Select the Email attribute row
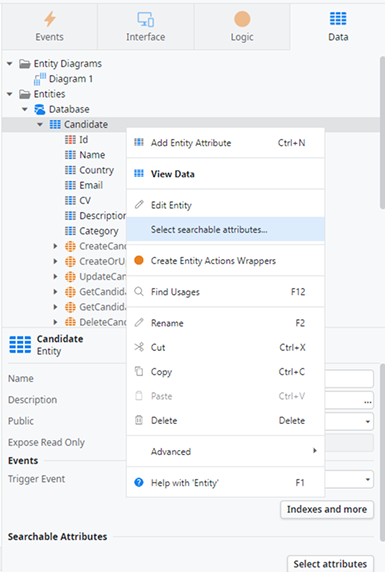The height and width of the screenshot is (572, 385). pos(84,185)
